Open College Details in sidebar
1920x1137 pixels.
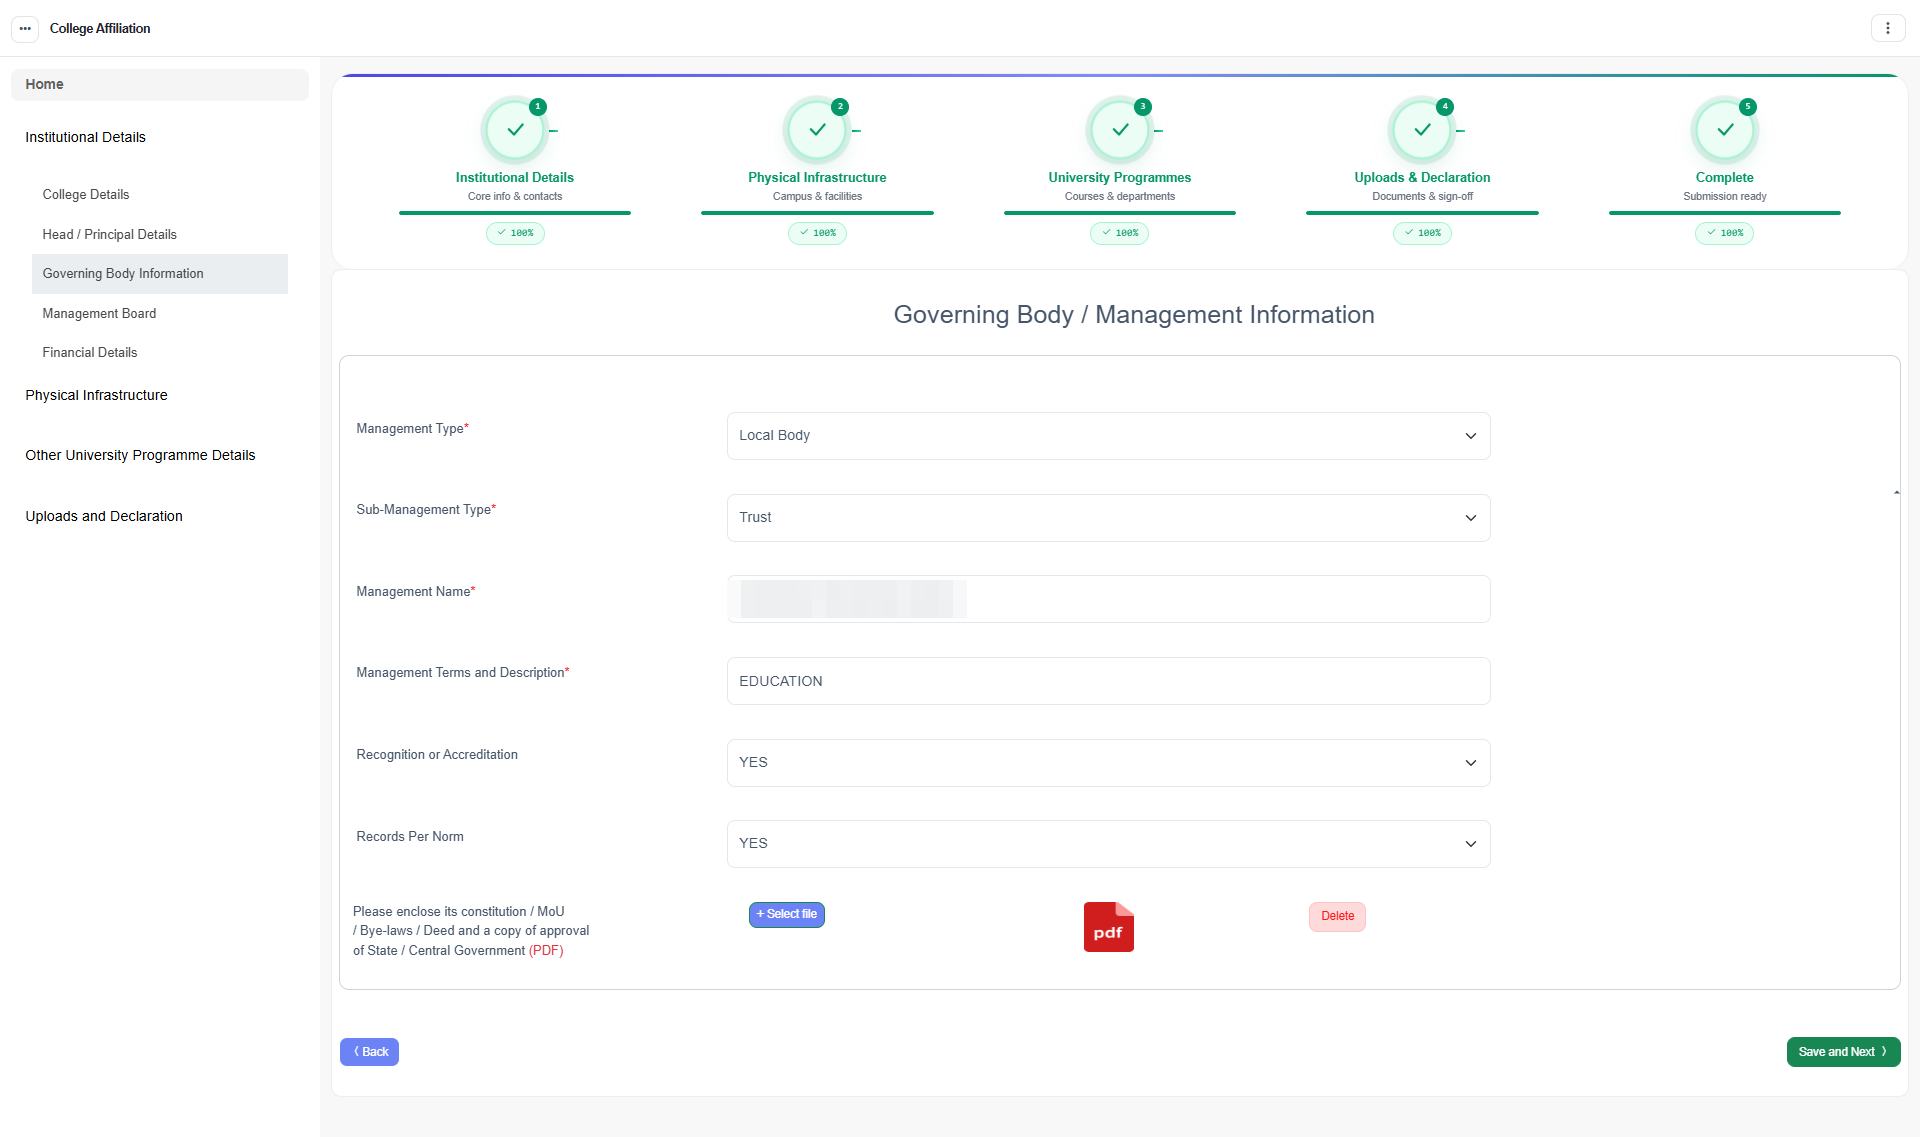[86, 194]
